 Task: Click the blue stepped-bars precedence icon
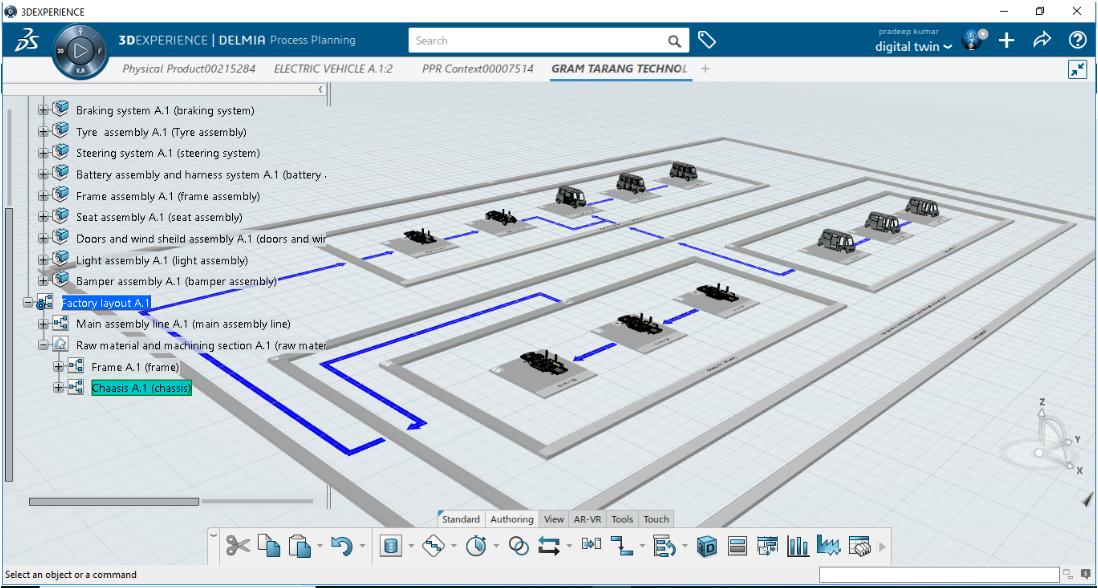click(x=622, y=545)
